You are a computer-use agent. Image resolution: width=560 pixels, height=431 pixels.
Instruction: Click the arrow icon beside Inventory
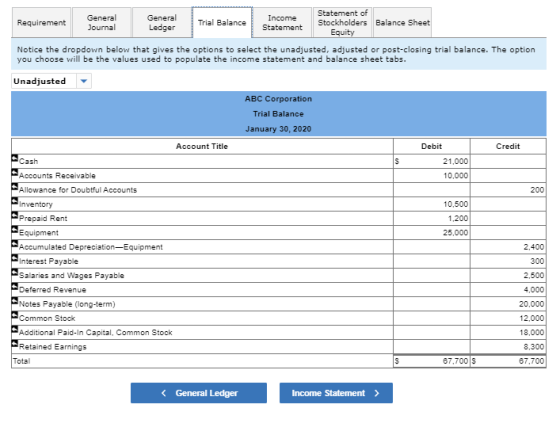(x=15, y=201)
